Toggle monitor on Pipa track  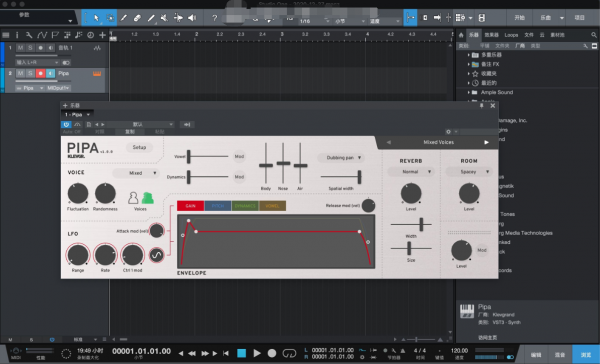[51, 73]
